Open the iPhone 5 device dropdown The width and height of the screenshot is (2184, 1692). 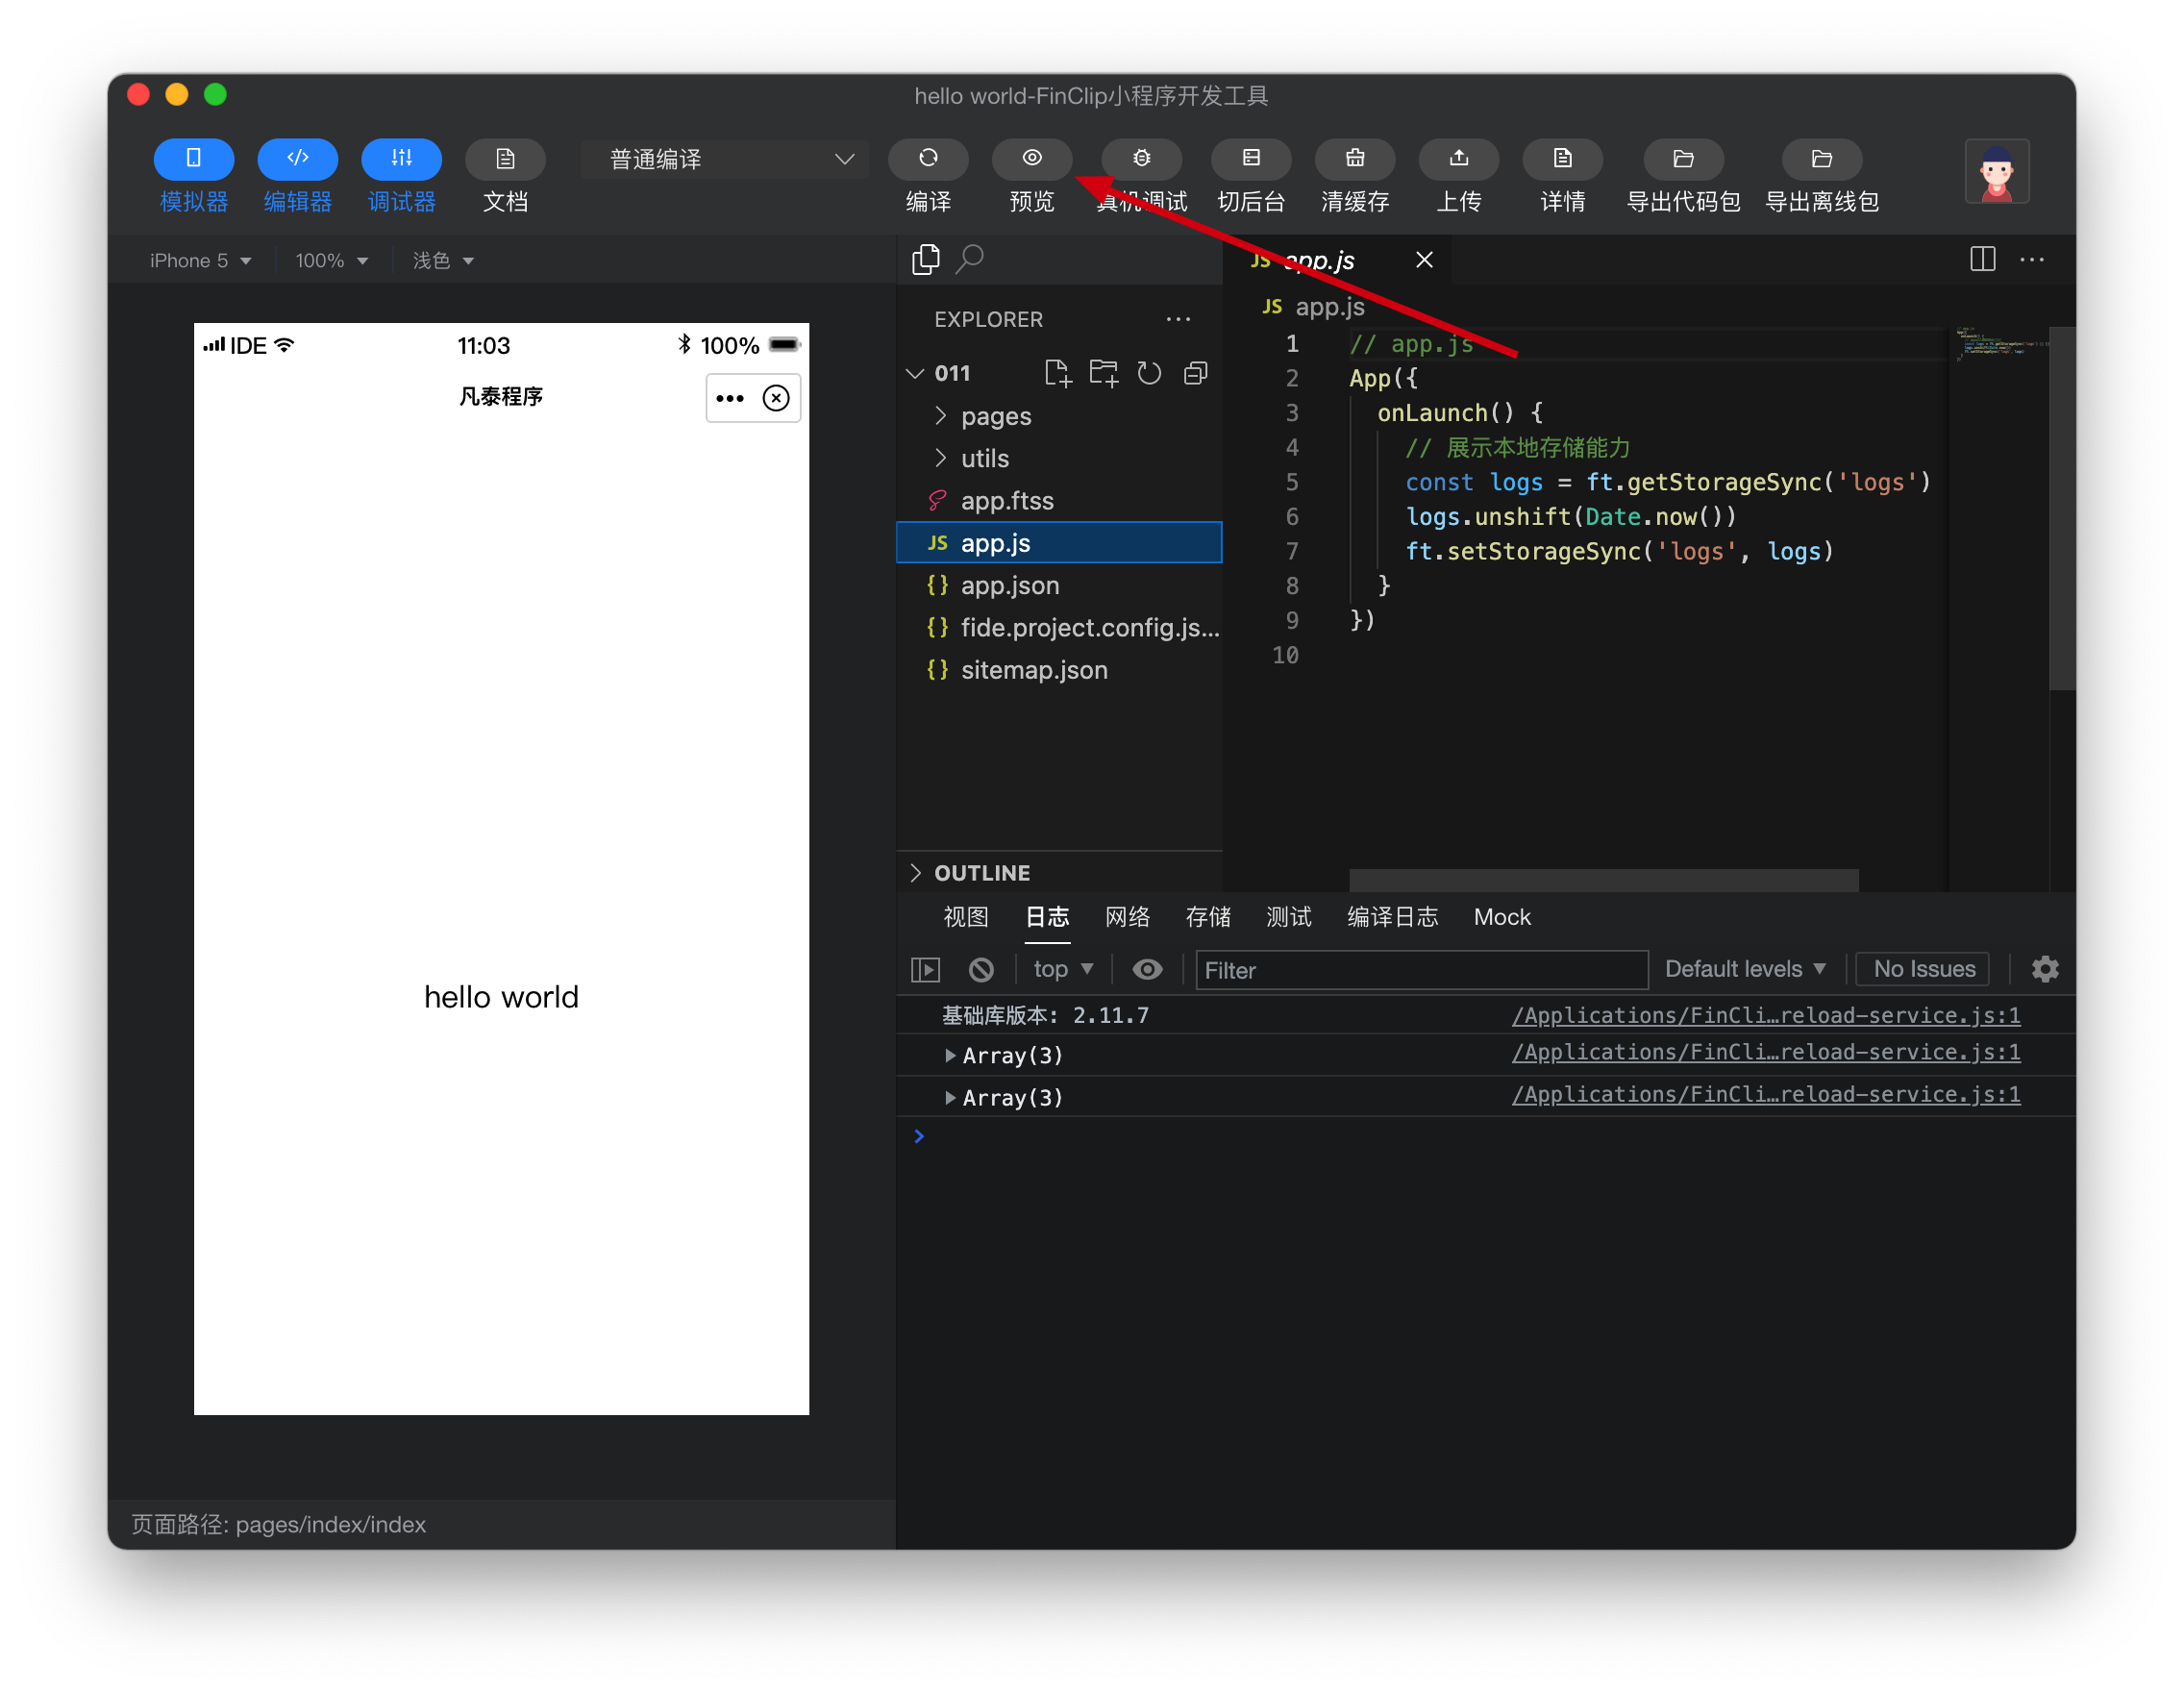coord(199,260)
